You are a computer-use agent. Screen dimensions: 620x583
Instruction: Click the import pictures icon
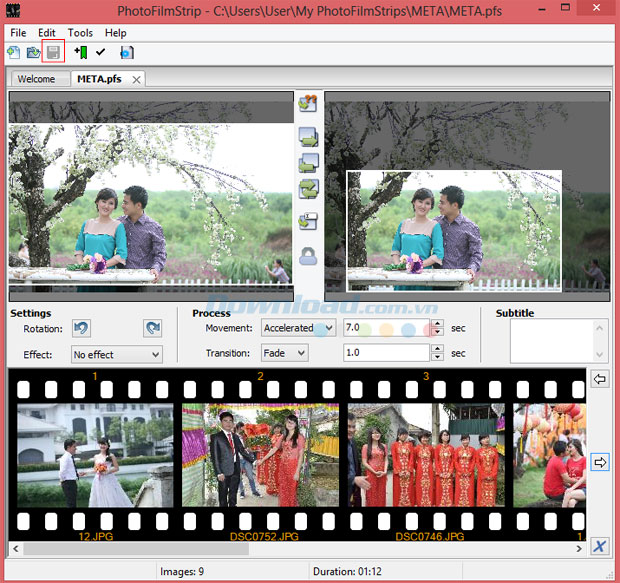80,53
